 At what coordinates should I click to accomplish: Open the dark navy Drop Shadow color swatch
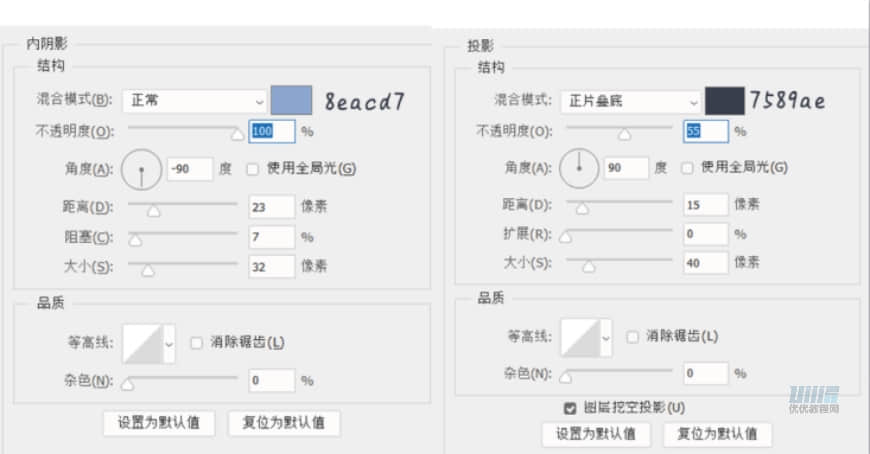[723, 100]
